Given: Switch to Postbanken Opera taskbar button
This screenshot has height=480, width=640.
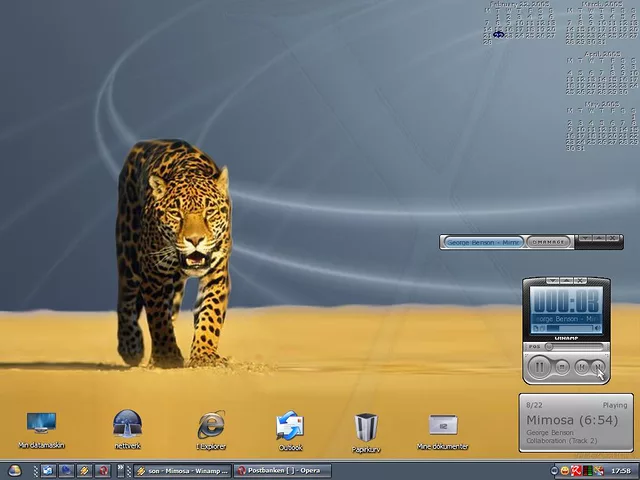Looking at the screenshot, I should 282,470.
